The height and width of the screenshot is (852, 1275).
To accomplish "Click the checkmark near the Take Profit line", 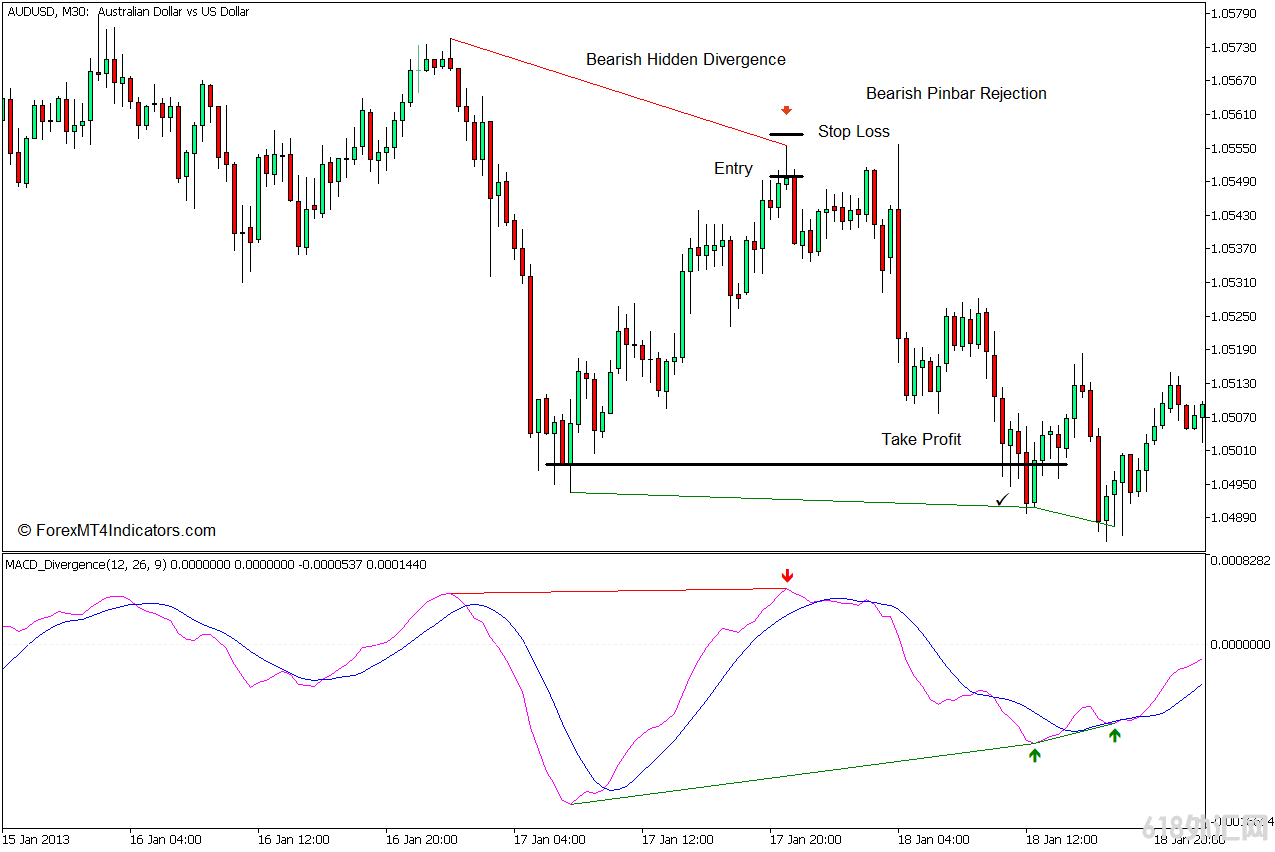I will 1002,497.
